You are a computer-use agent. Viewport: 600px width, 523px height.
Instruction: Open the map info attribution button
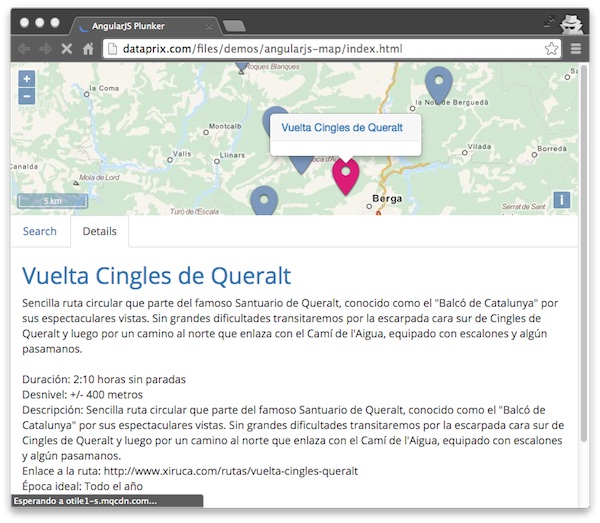point(561,200)
